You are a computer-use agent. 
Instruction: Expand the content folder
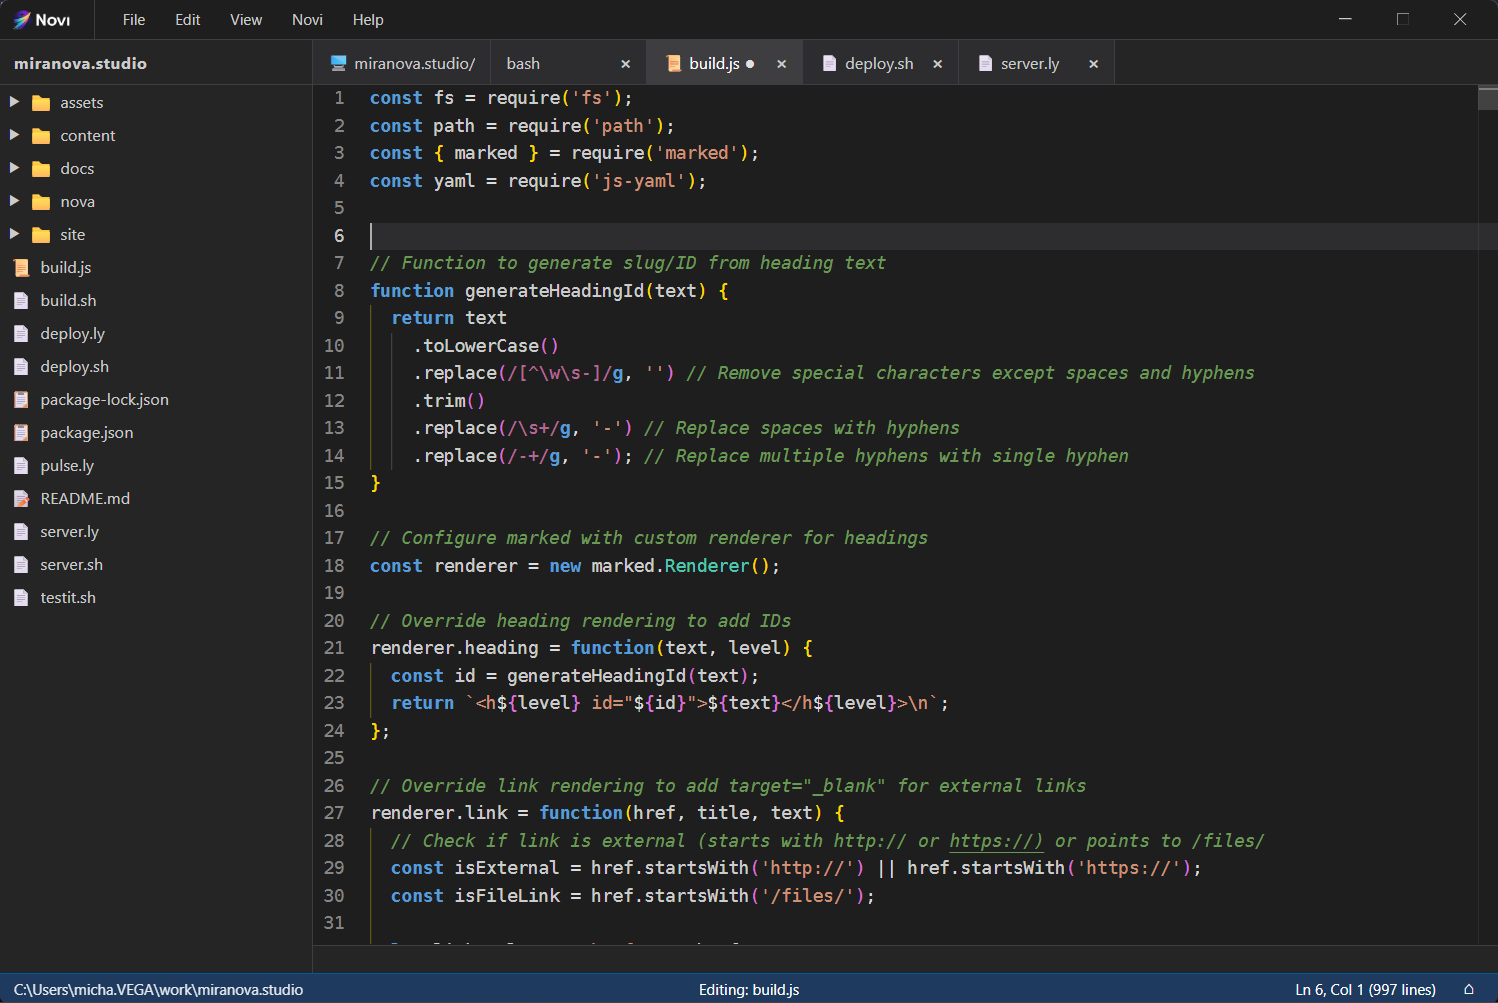(x=14, y=135)
